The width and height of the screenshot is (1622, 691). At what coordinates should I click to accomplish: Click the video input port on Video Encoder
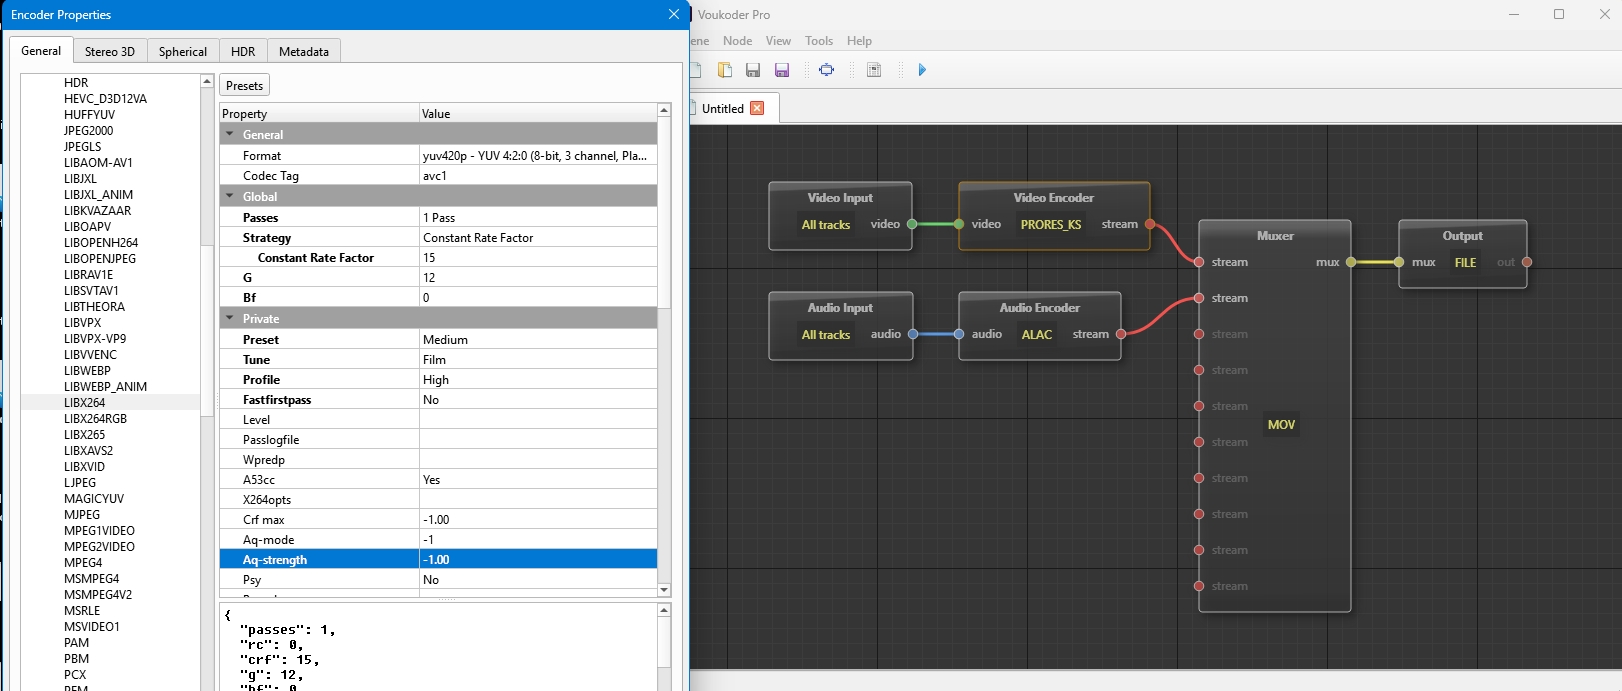point(959,224)
